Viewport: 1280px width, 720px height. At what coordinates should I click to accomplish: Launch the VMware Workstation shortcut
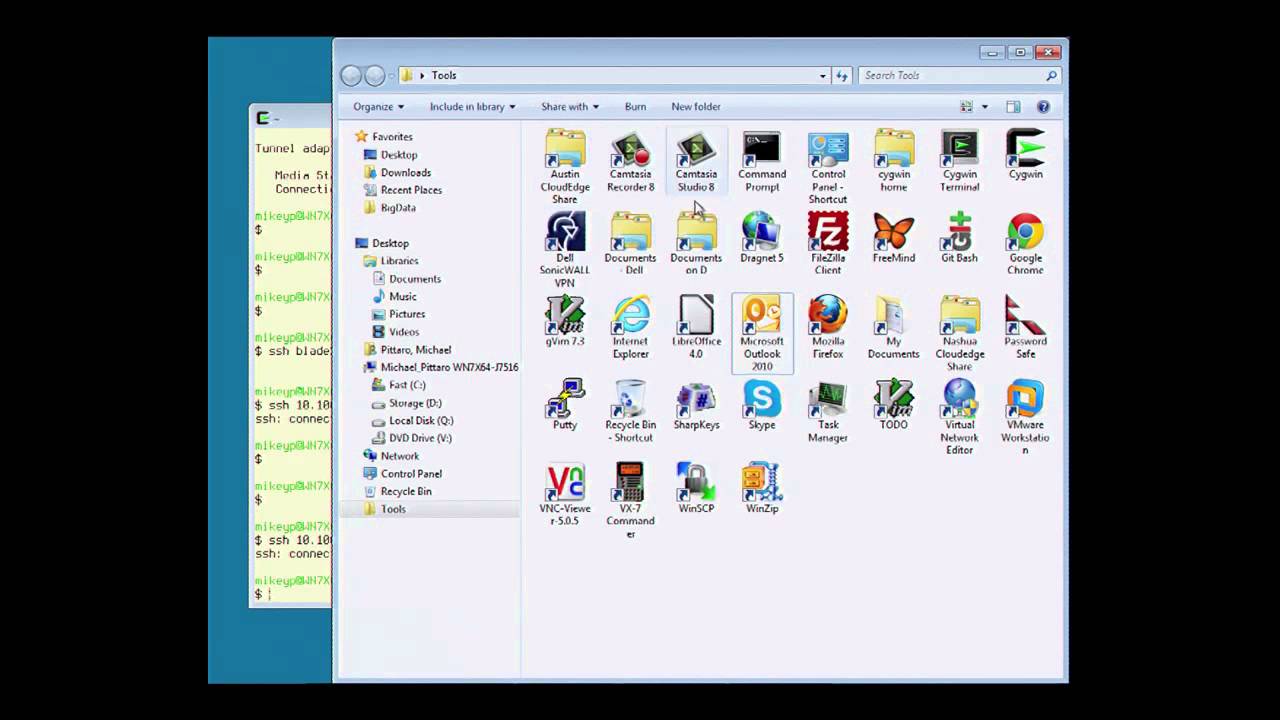coord(1025,417)
